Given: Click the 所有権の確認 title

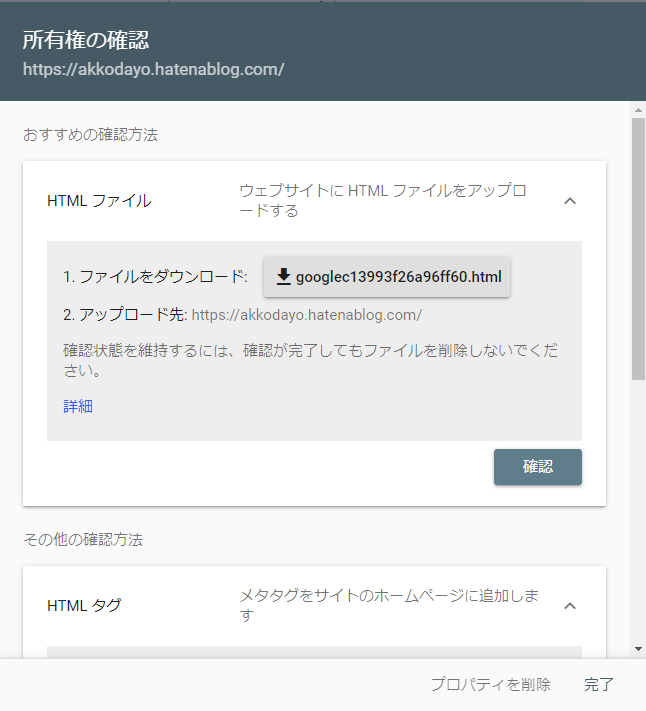Looking at the screenshot, I should click(x=86, y=40).
